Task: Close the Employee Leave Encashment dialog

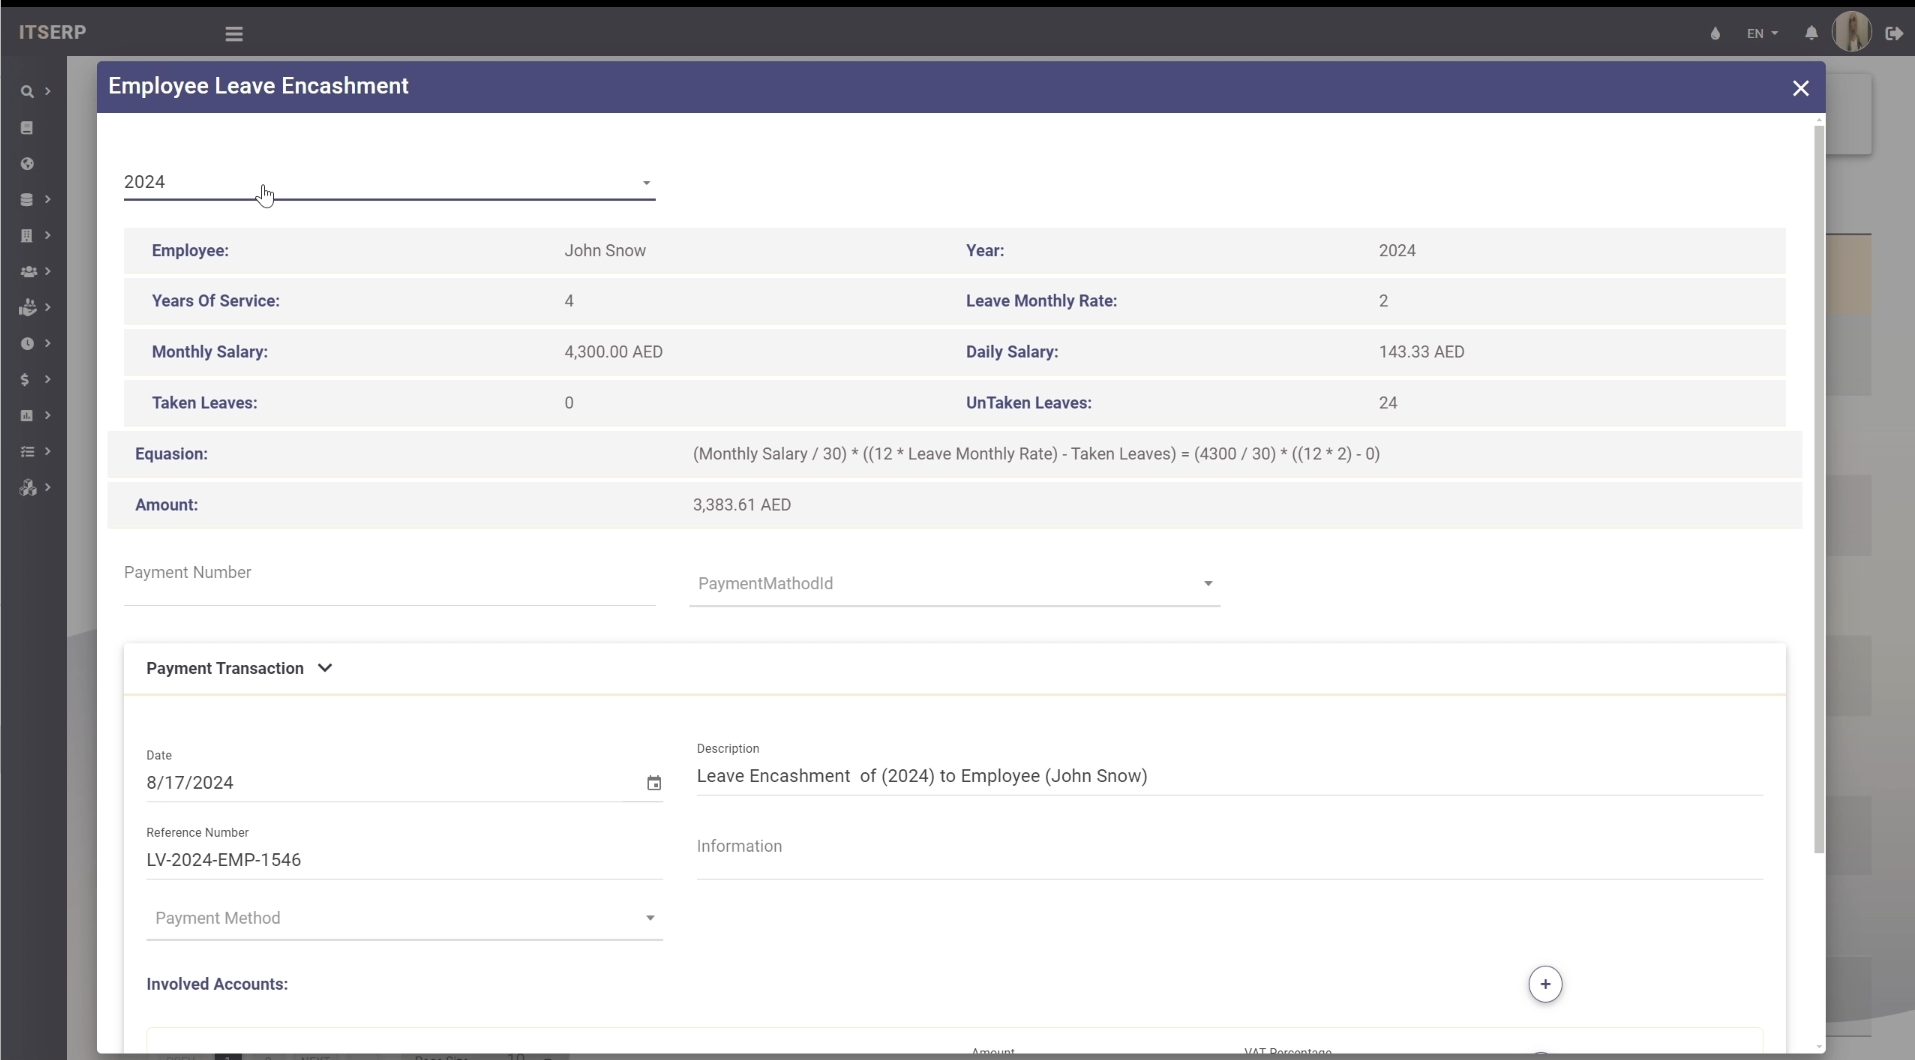Action: [x=1800, y=88]
